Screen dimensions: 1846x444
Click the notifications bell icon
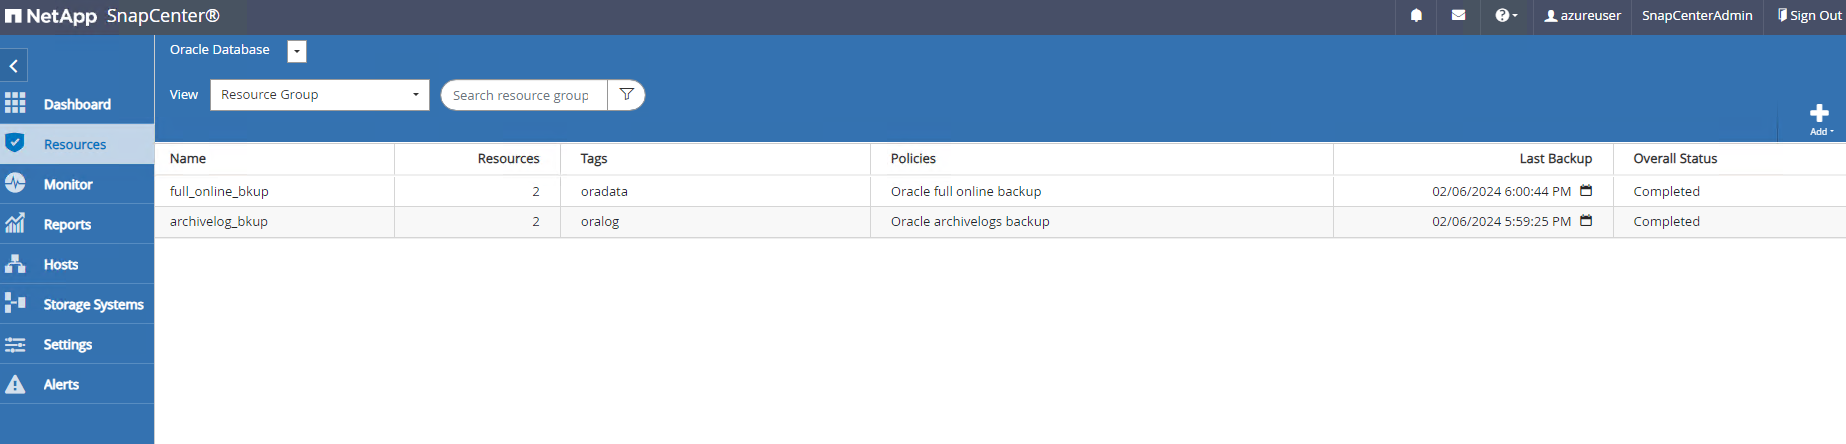click(x=1416, y=16)
